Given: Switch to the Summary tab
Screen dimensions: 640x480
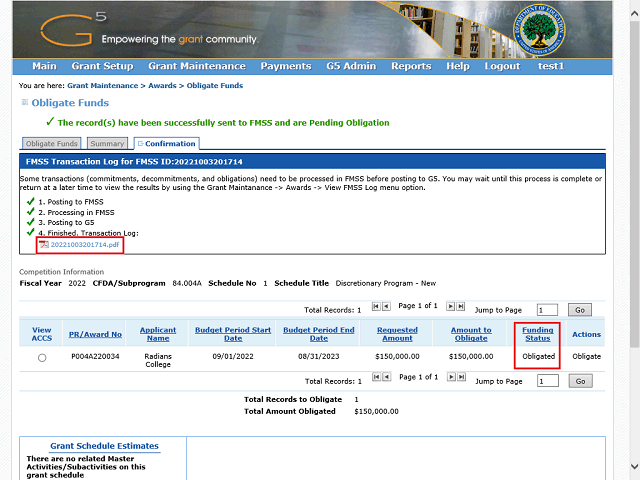Looking at the screenshot, I should (107, 144).
